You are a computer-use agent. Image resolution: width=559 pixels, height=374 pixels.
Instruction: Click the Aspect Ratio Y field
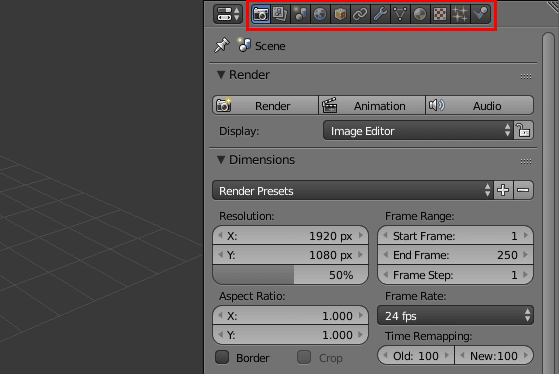click(x=290, y=334)
